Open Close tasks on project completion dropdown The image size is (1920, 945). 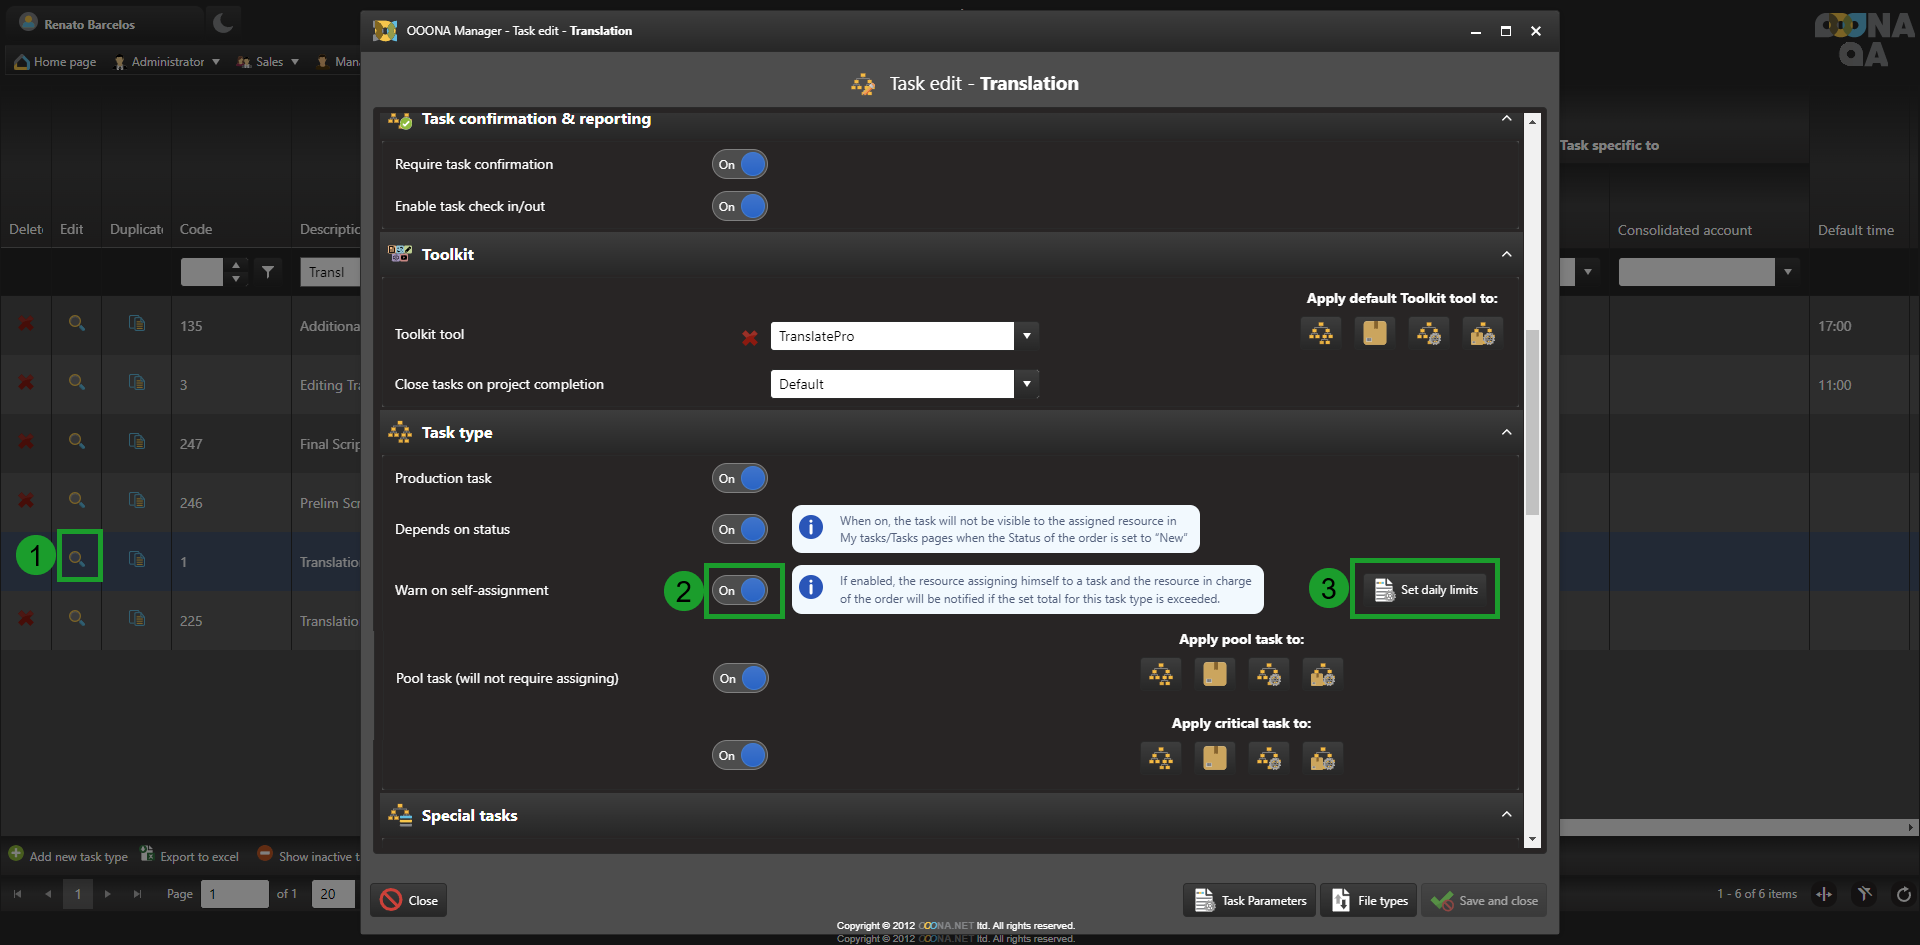tap(1026, 384)
